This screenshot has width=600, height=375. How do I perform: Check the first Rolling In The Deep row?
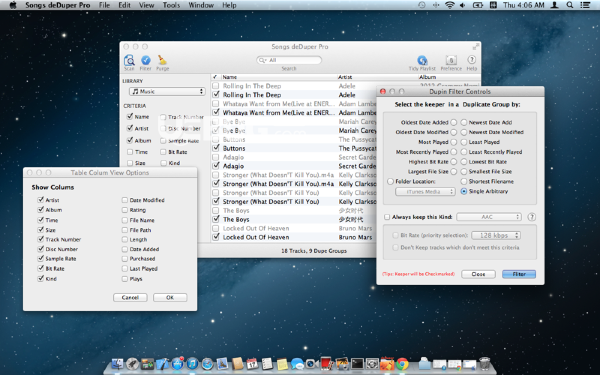(x=216, y=86)
